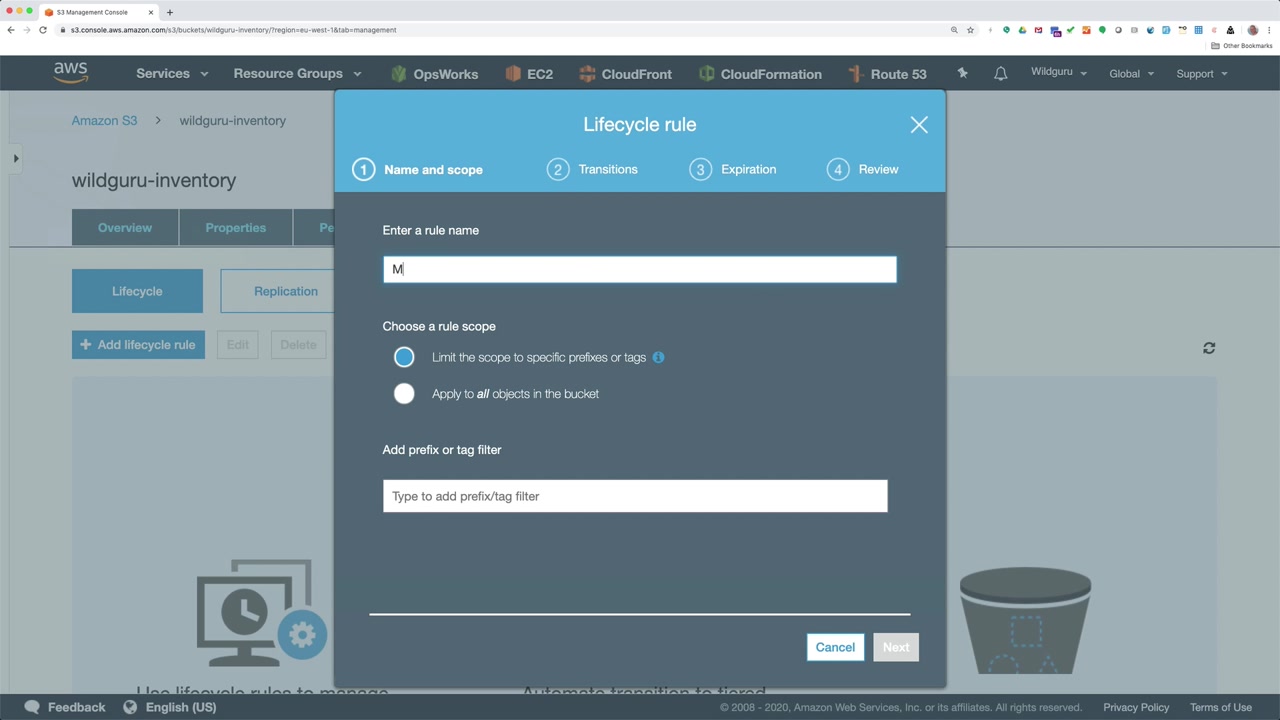Image resolution: width=1280 pixels, height=720 pixels.
Task: Open the Services dropdown menu
Action: [x=172, y=74]
